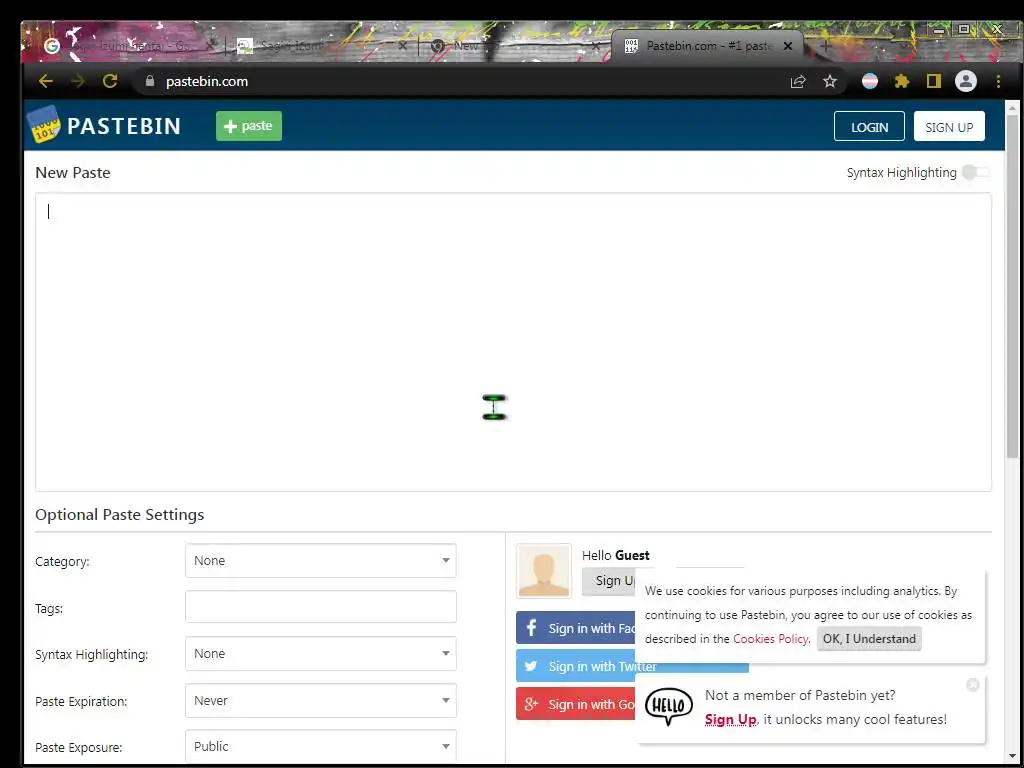Image resolution: width=1024 pixels, height=768 pixels.
Task: Click the HELLO speech bubble icon
Action: pos(669,707)
